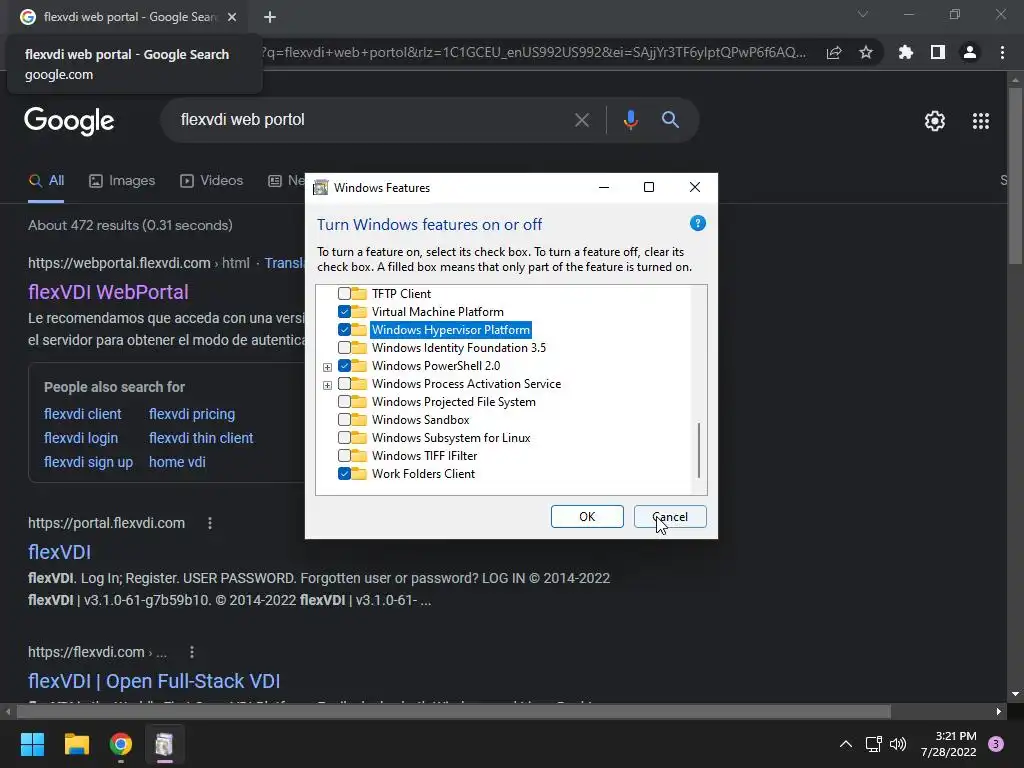Image resolution: width=1024 pixels, height=768 pixels.
Task: Open Google settings gear
Action: click(x=935, y=121)
